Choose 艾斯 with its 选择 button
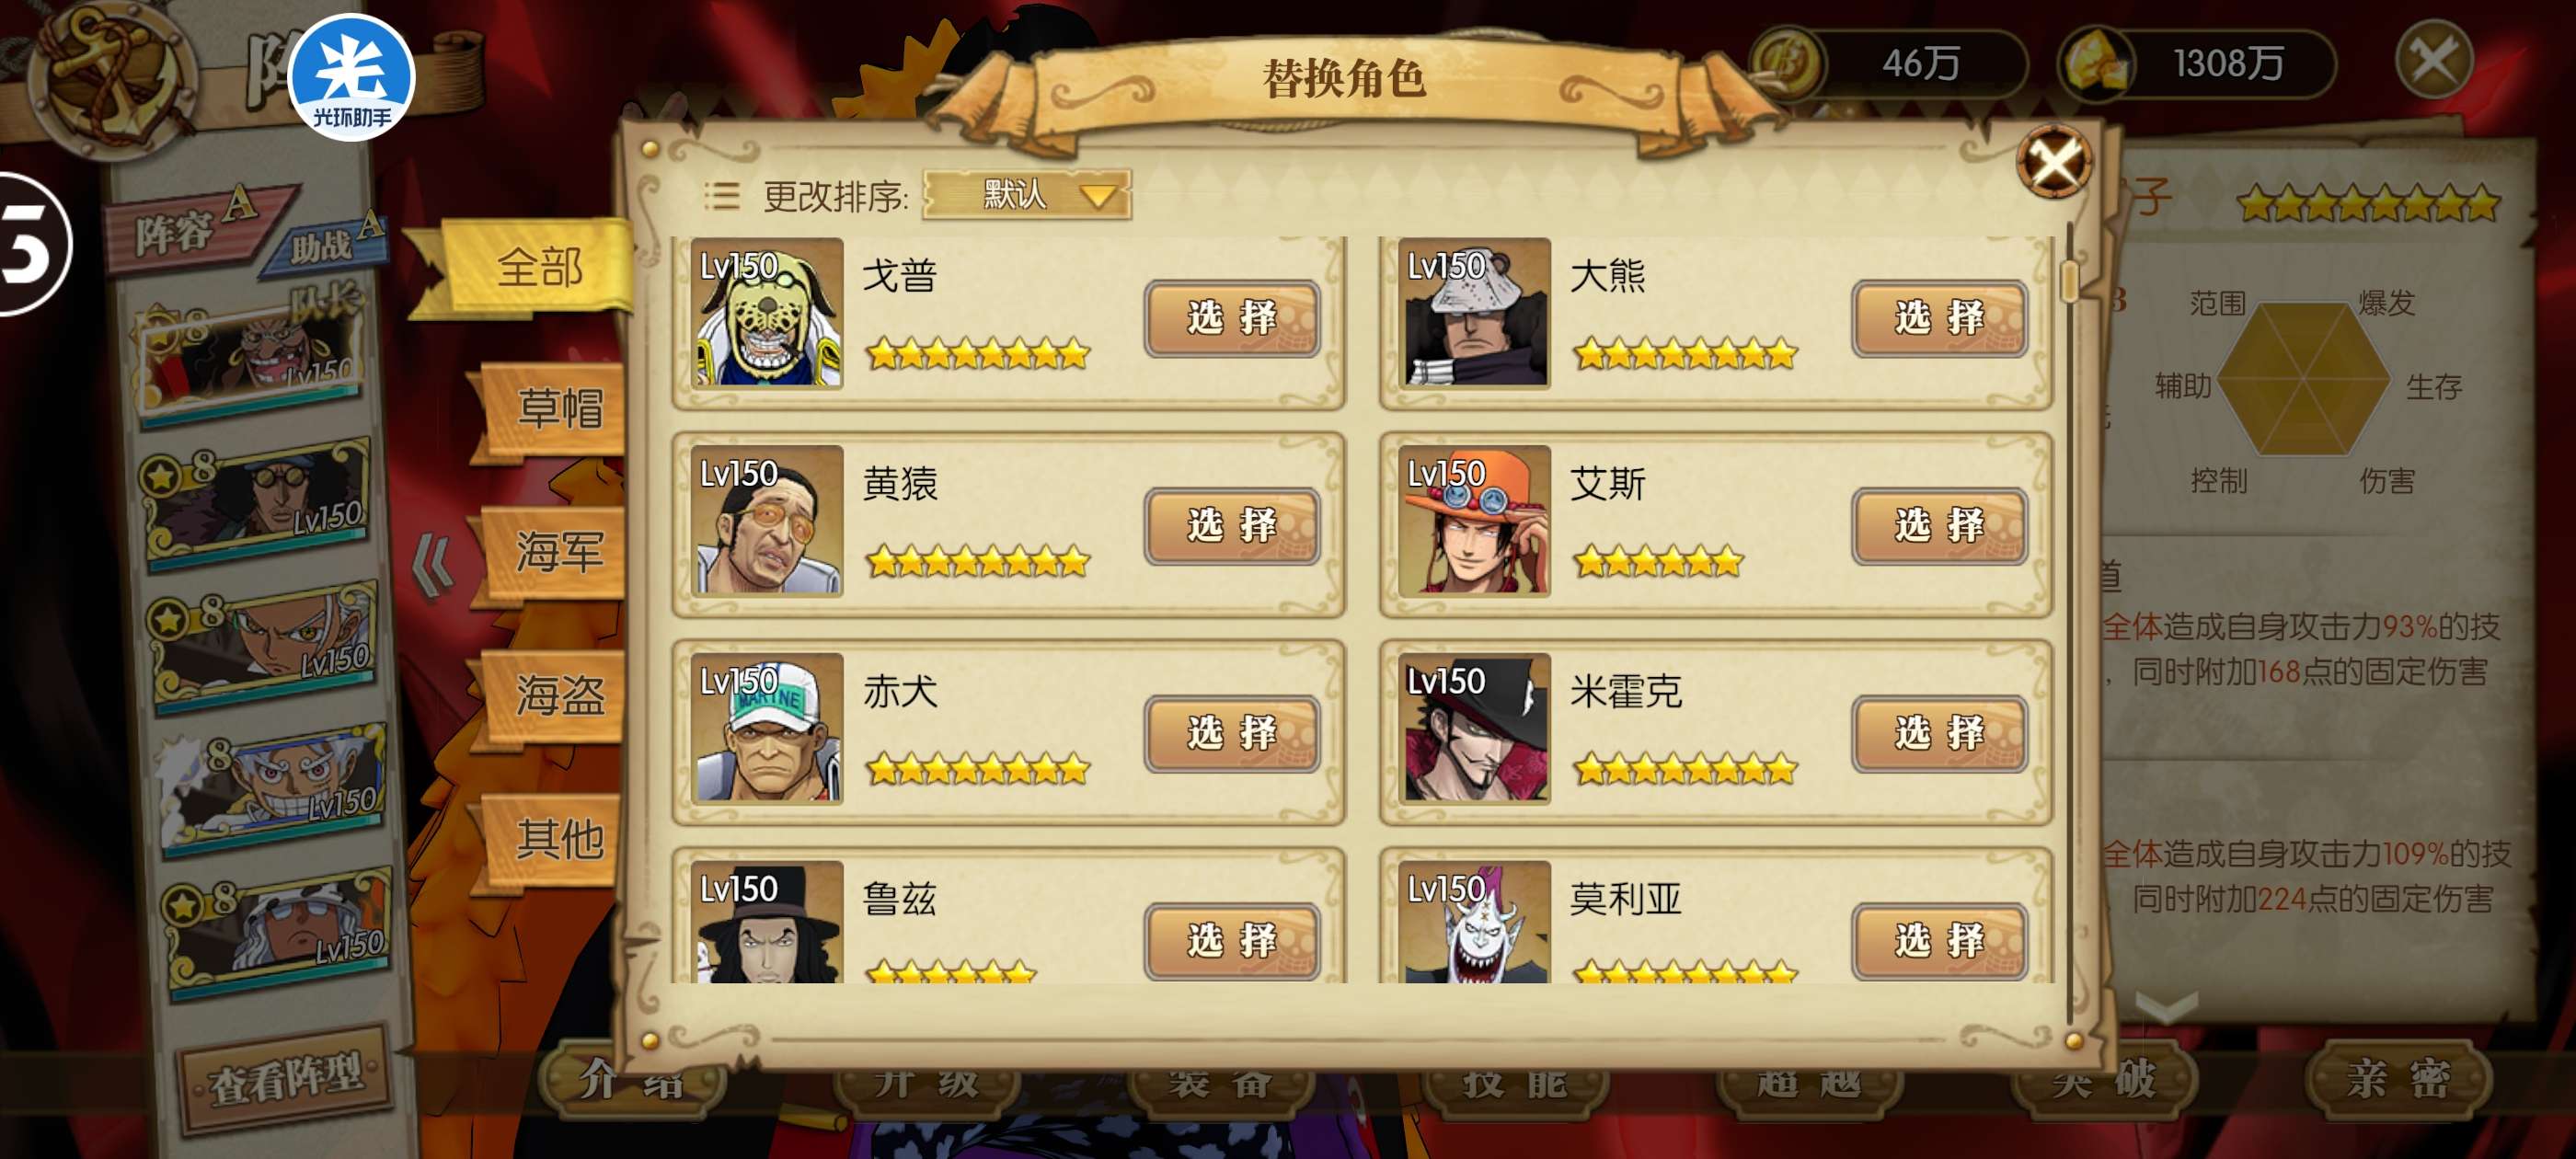The image size is (2576, 1159). click(x=1939, y=525)
